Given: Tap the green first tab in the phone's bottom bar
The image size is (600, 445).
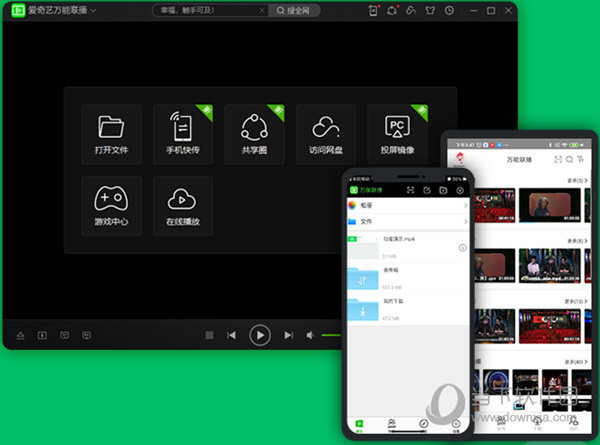Looking at the screenshot, I should [x=359, y=425].
